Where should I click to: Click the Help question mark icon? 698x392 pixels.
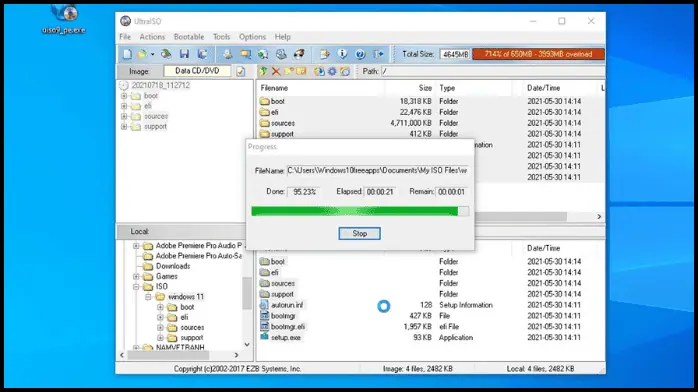point(360,54)
